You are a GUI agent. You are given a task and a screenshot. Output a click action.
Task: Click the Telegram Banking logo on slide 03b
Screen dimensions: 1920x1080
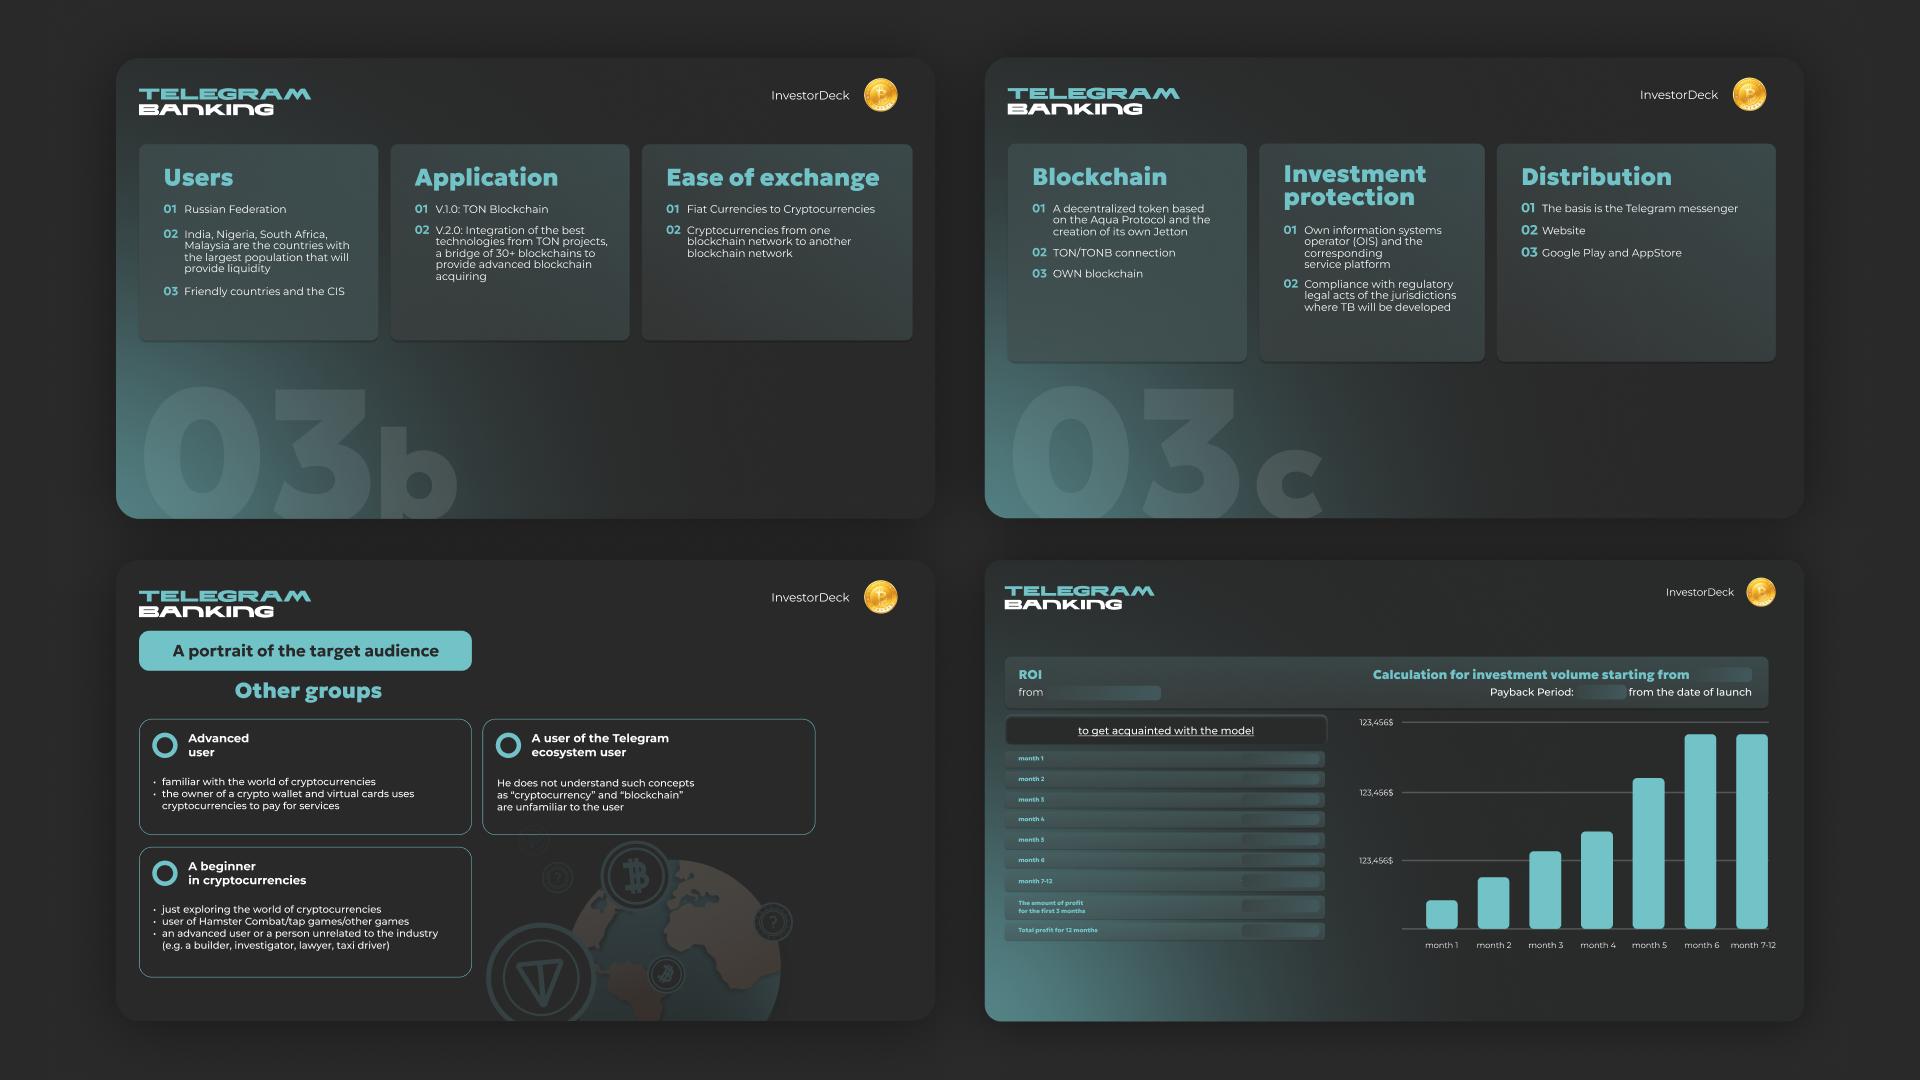click(x=224, y=101)
